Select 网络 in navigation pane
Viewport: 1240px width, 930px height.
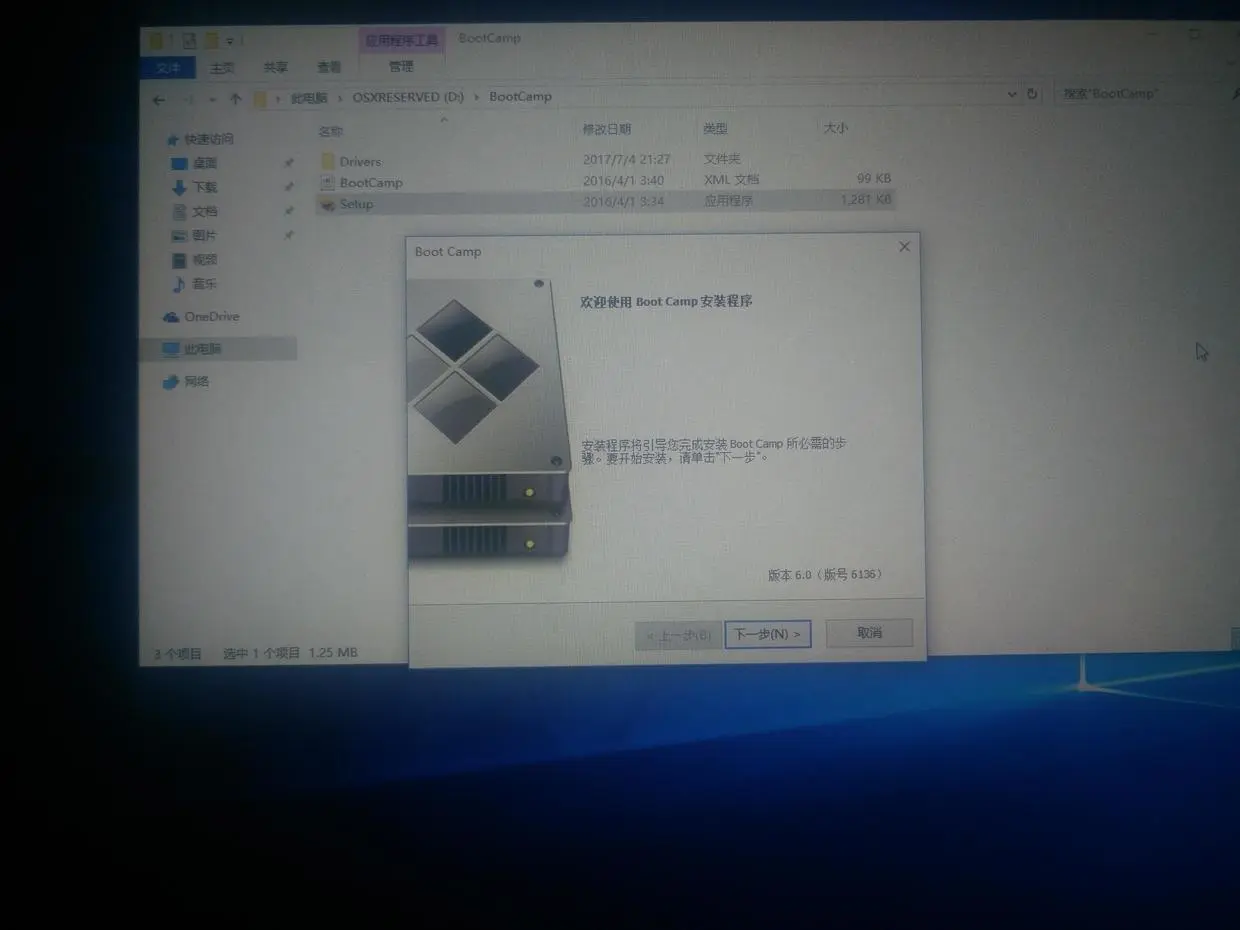pos(197,381)
